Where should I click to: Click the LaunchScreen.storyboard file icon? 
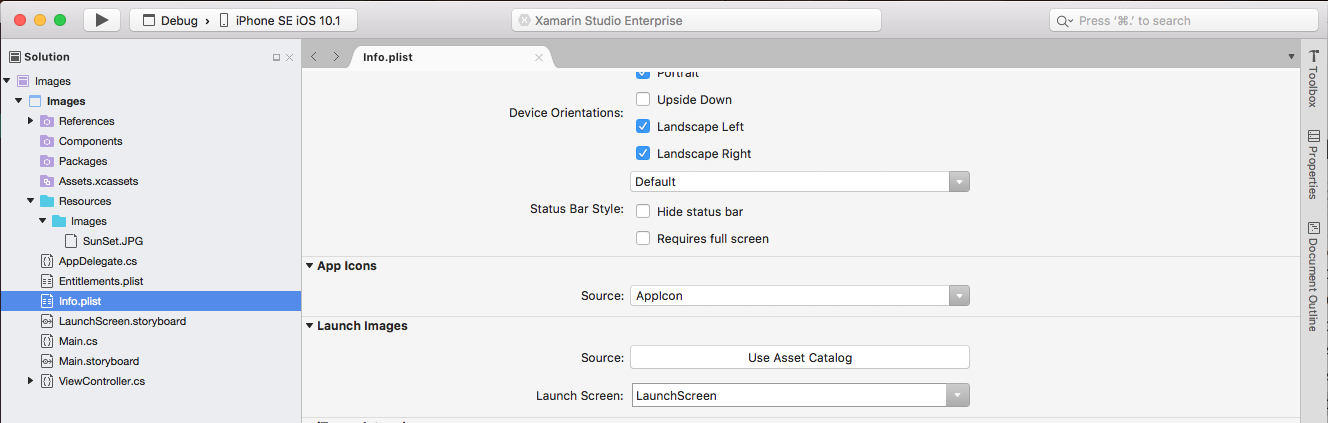click(47, 321)
